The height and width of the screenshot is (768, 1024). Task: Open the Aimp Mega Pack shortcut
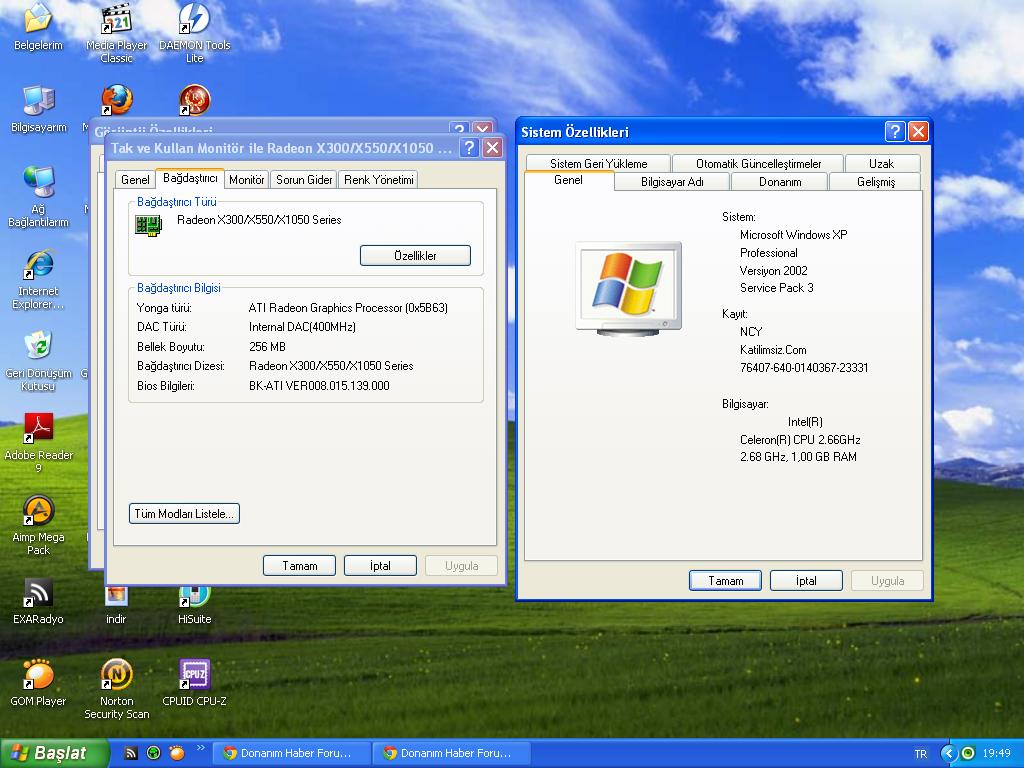[39, 525]
